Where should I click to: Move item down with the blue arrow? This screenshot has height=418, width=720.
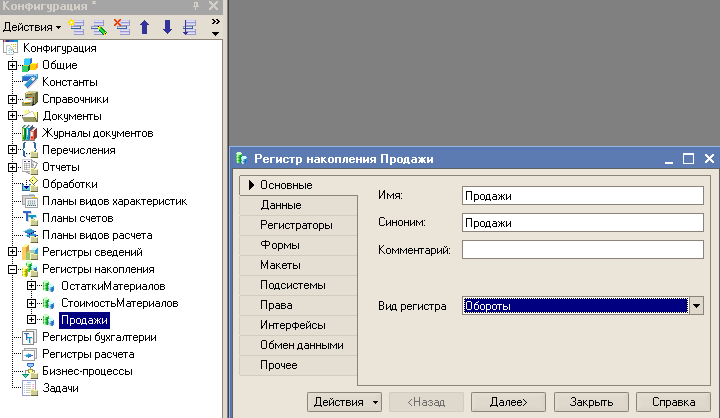click(167, 27)
